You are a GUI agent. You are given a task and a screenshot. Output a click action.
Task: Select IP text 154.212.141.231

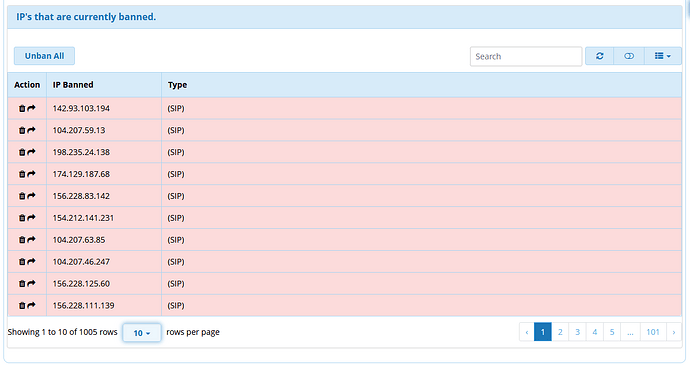tap(84, 218)
